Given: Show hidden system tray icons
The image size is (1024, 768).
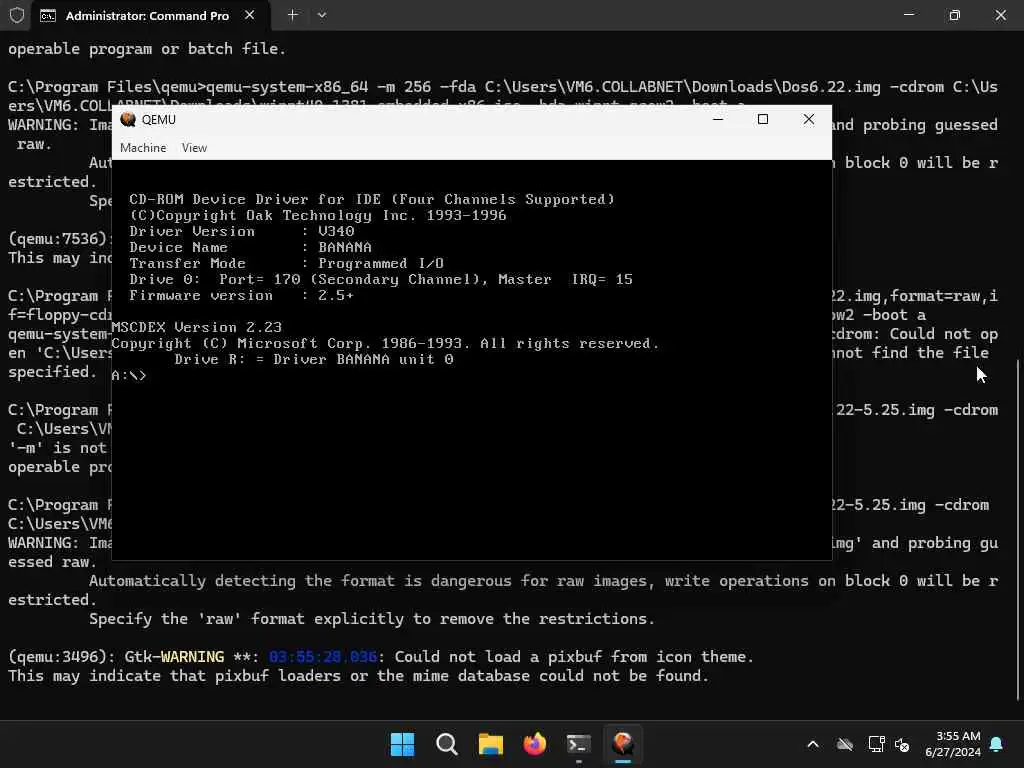Looking at the screenshot, I should tap(813, 744).
